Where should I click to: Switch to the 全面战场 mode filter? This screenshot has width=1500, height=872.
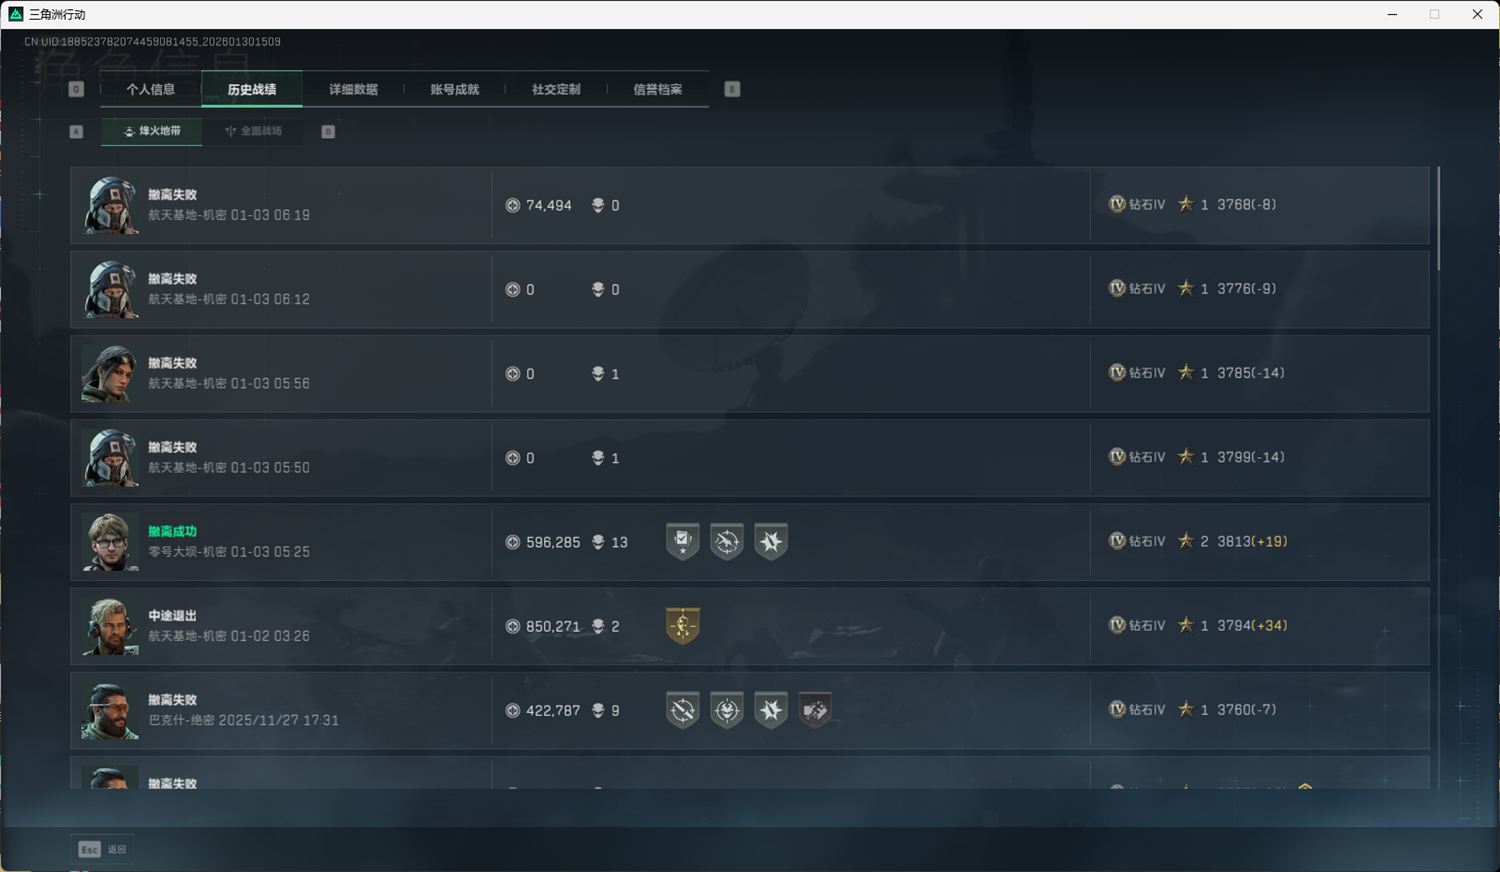[x=253, y=131]
